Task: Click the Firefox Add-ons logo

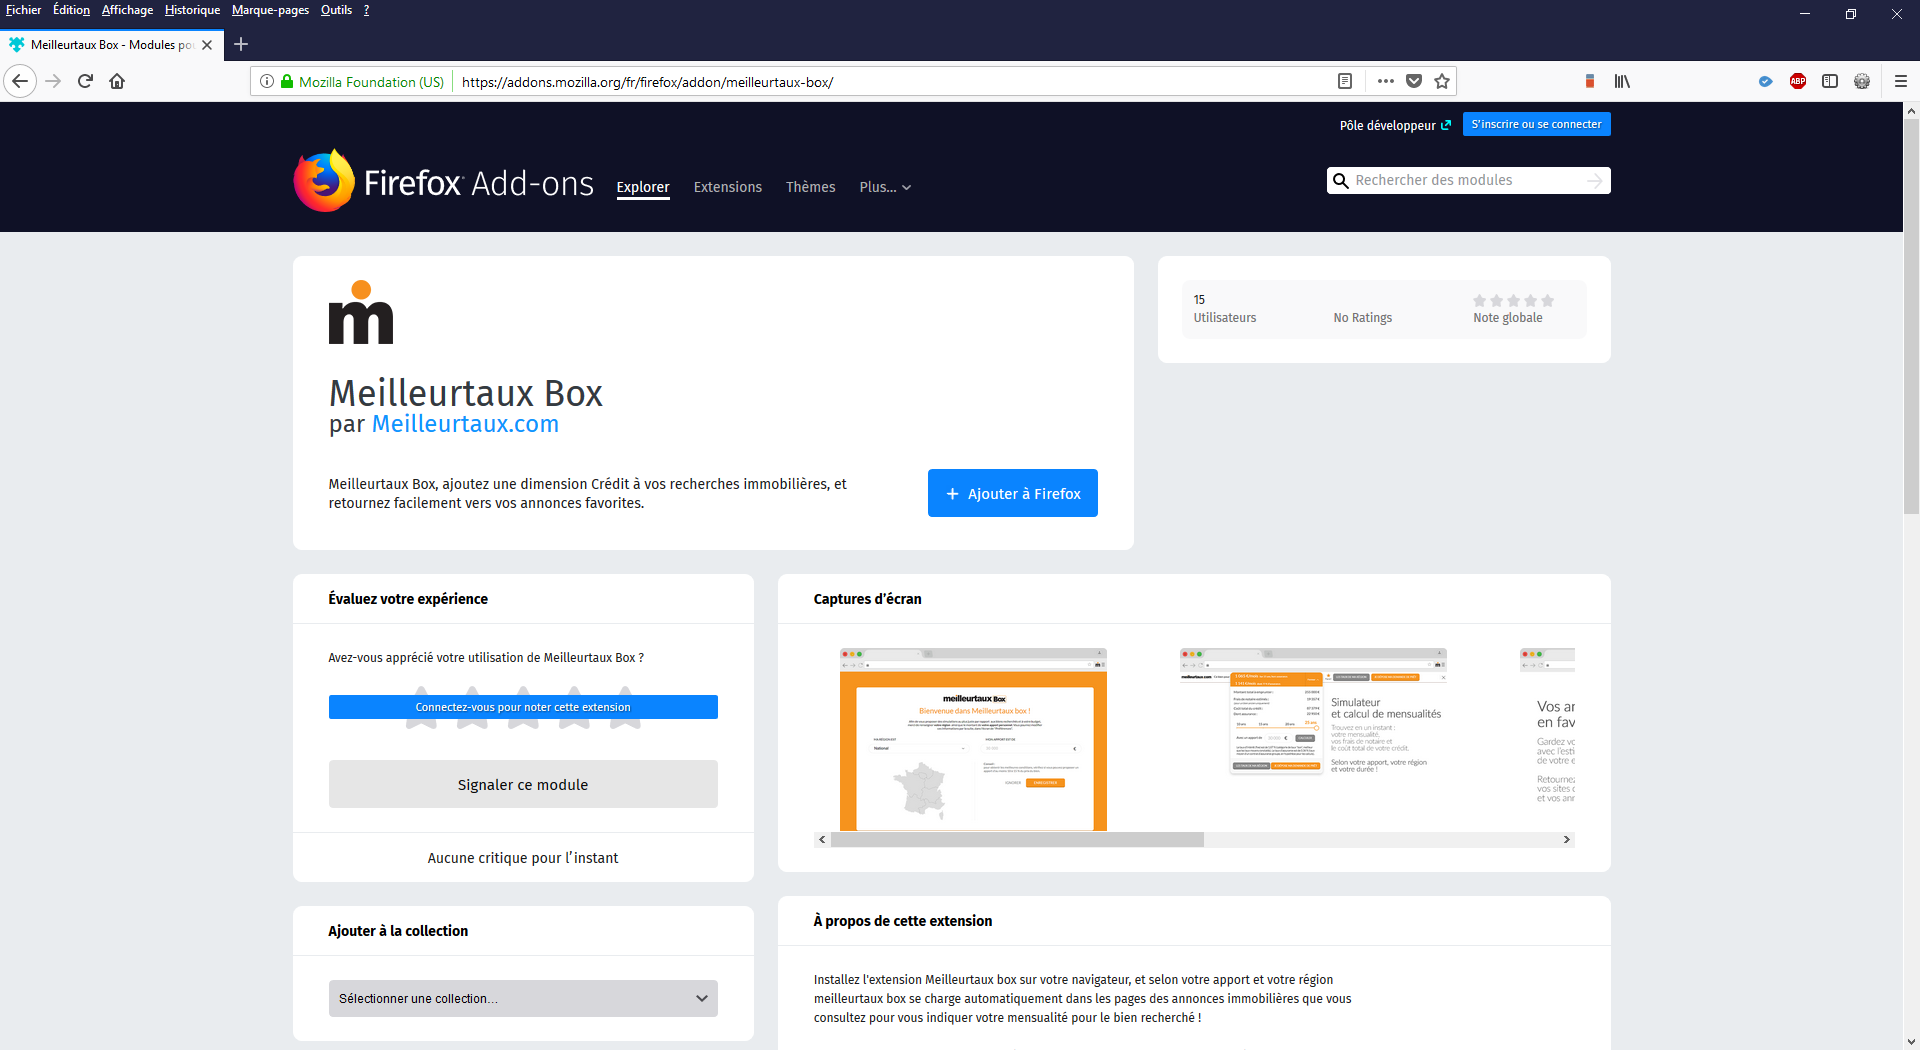Action: 443,181
